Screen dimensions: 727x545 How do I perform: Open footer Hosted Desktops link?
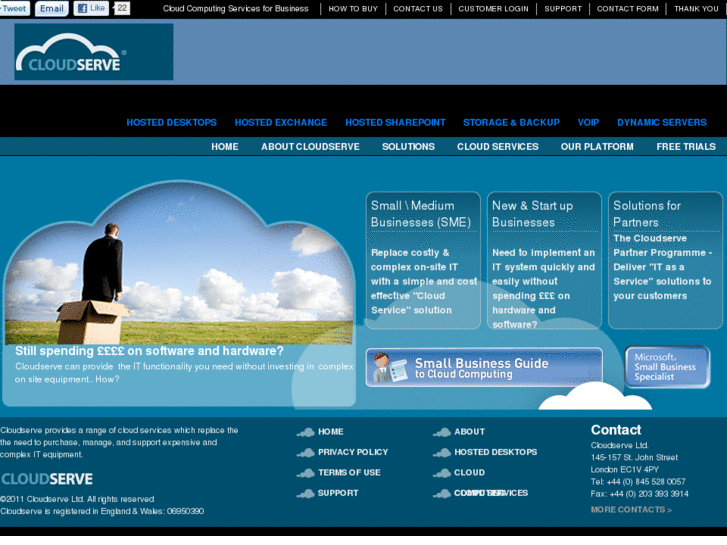click(496, 452)
